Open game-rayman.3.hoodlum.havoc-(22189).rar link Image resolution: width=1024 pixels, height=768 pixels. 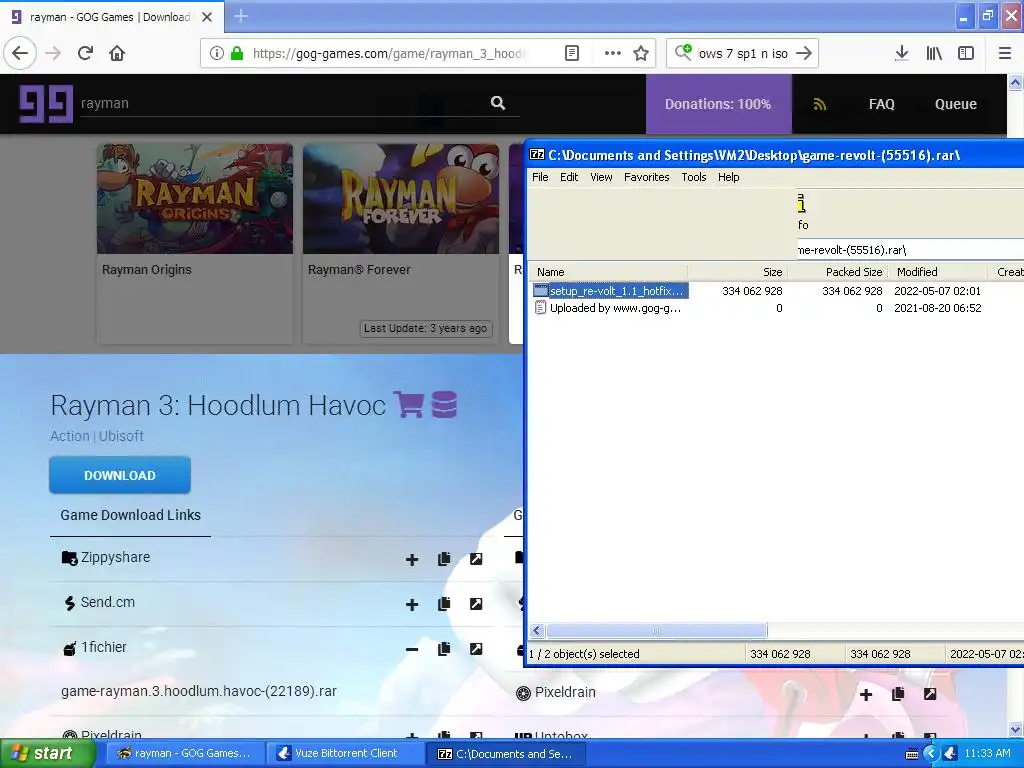coord(199,691)
